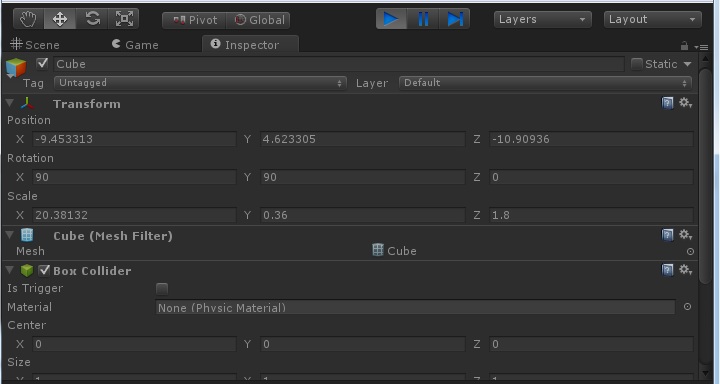720x384 pixels.
Task: Step one frame forward
Action: [x=455, y=19]
